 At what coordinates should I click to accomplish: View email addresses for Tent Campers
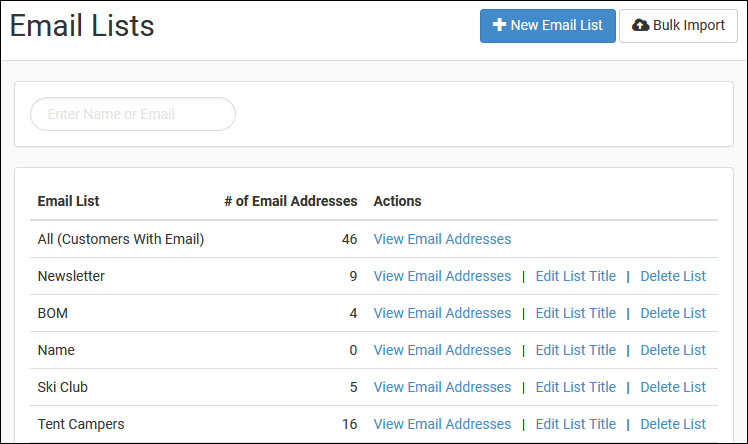click(x=442, y=424)
